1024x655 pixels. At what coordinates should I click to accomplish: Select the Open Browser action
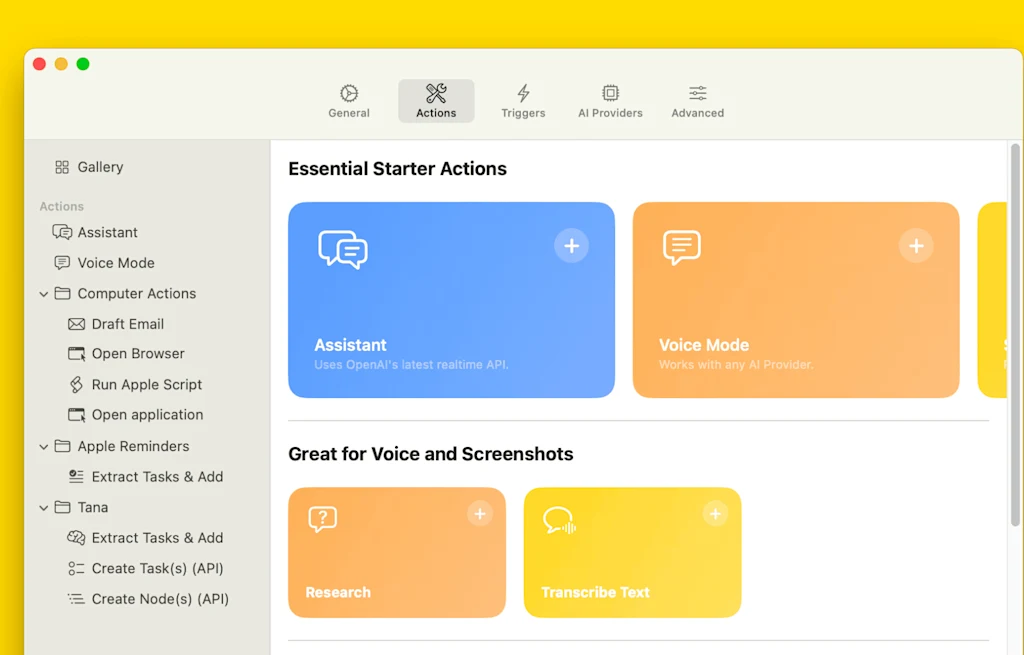[x=138, y=354]
